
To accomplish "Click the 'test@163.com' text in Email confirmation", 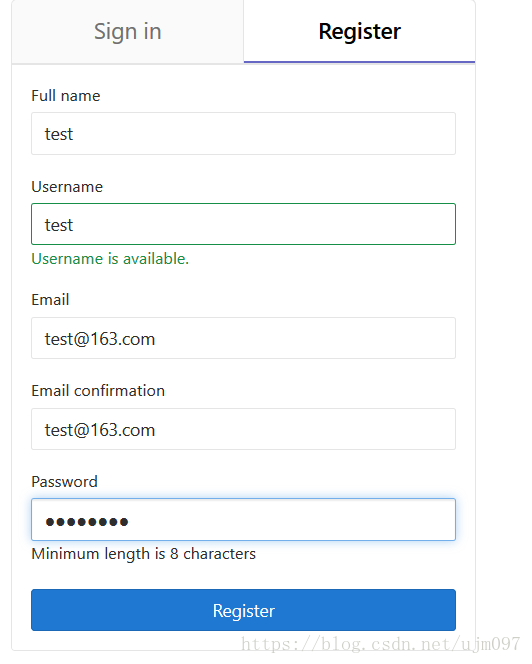I will point(100,430).
